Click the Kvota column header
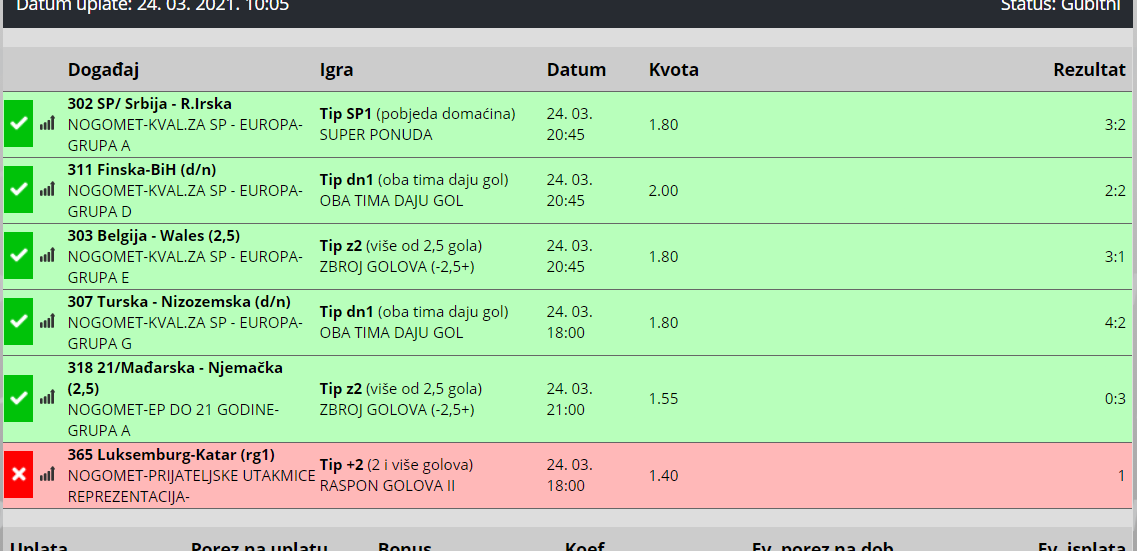The image size is (1137, 551). pos(674,70)
